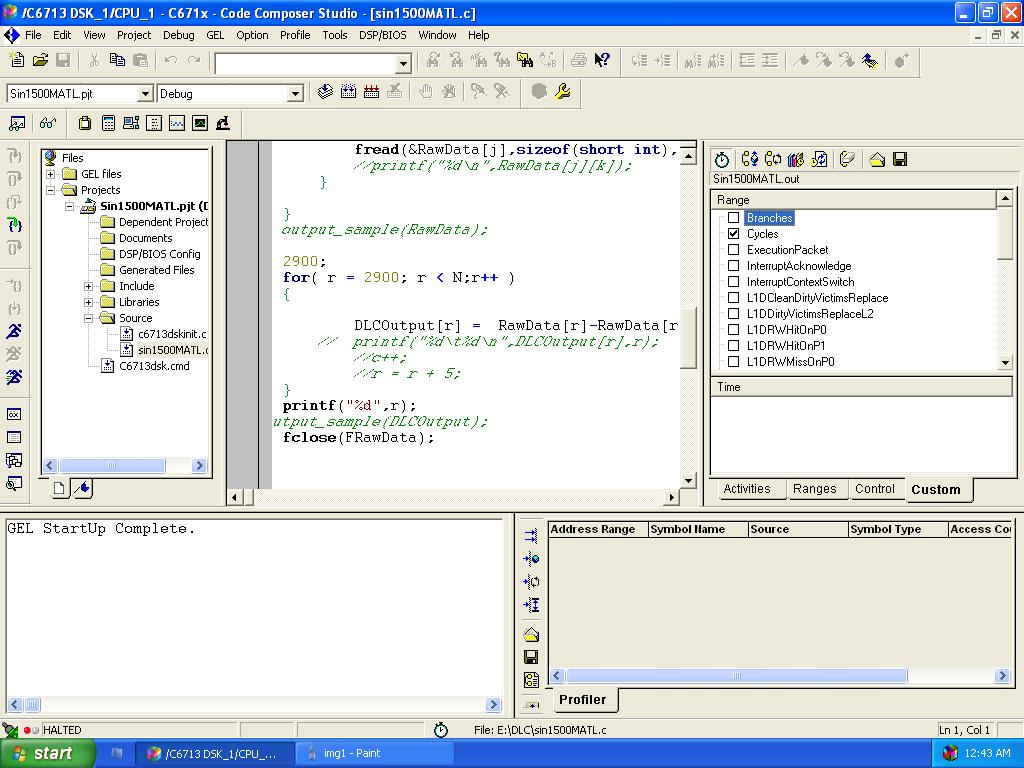Tick the InterruptAcknowledge checkbox
Screen dimensions: 1024x768
tap(733, 266)
